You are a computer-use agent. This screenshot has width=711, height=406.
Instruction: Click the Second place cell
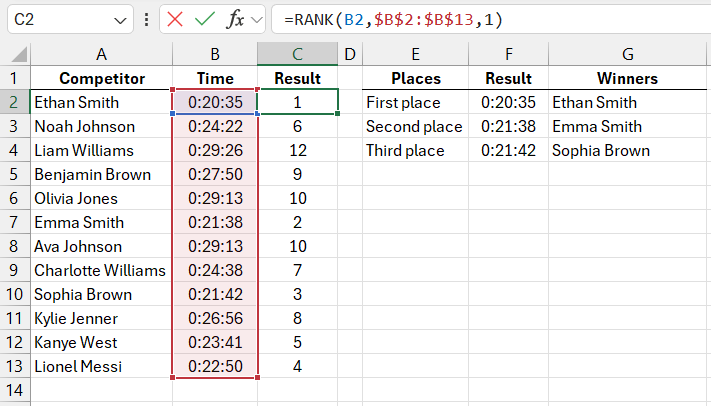[x=415, y=126]
